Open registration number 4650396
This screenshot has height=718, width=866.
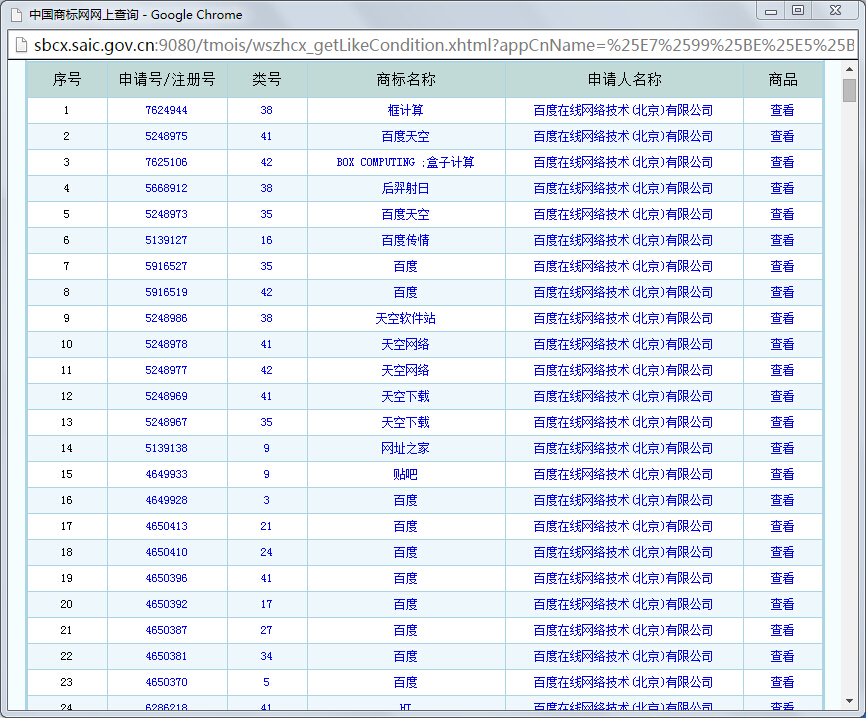tap(166, 578)
